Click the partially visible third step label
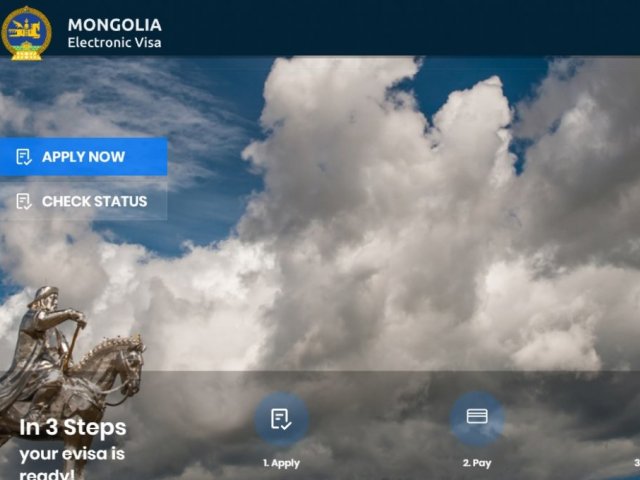Image resolution: width=640 pixels, height=480 pixels. tap(637, 463)
